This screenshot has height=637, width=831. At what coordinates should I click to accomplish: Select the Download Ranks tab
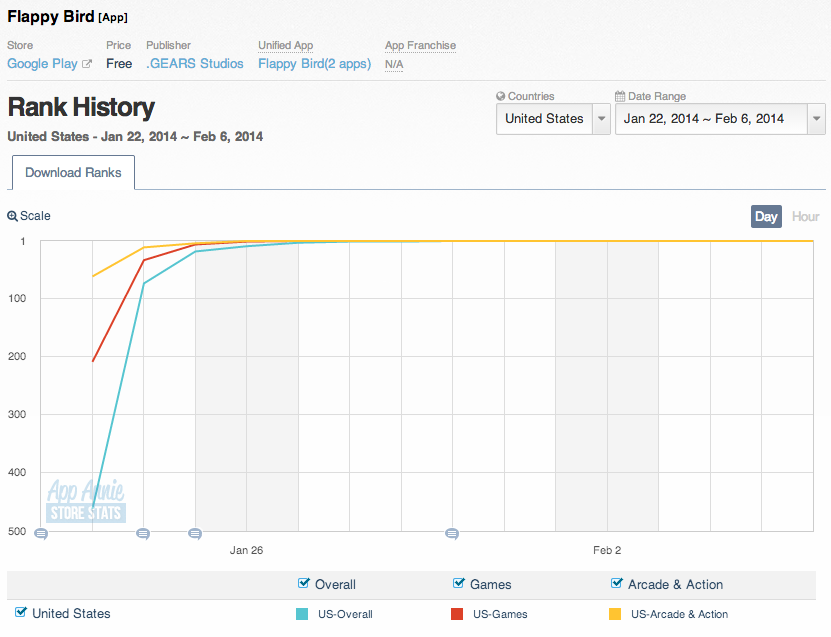(73, 172)
